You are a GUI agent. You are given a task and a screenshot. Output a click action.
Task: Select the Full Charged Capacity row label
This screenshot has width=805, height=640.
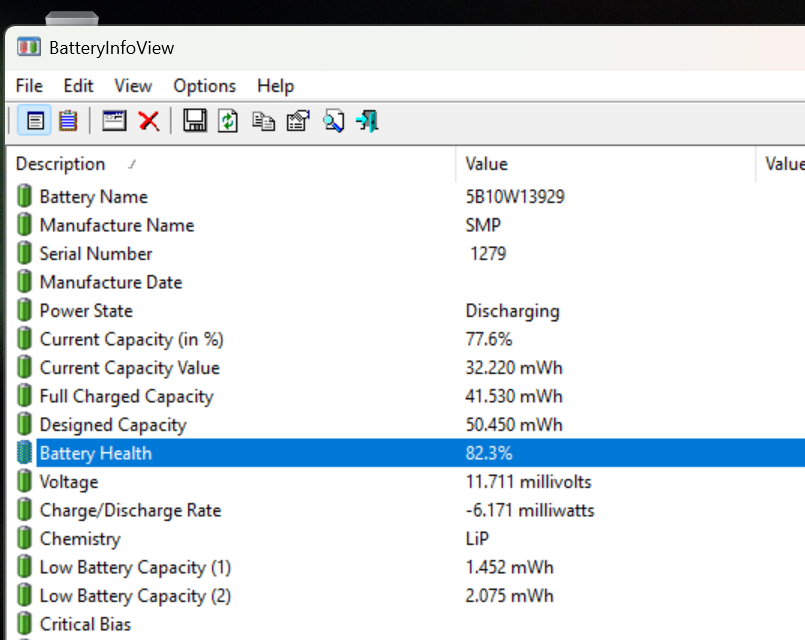point(126,397)
